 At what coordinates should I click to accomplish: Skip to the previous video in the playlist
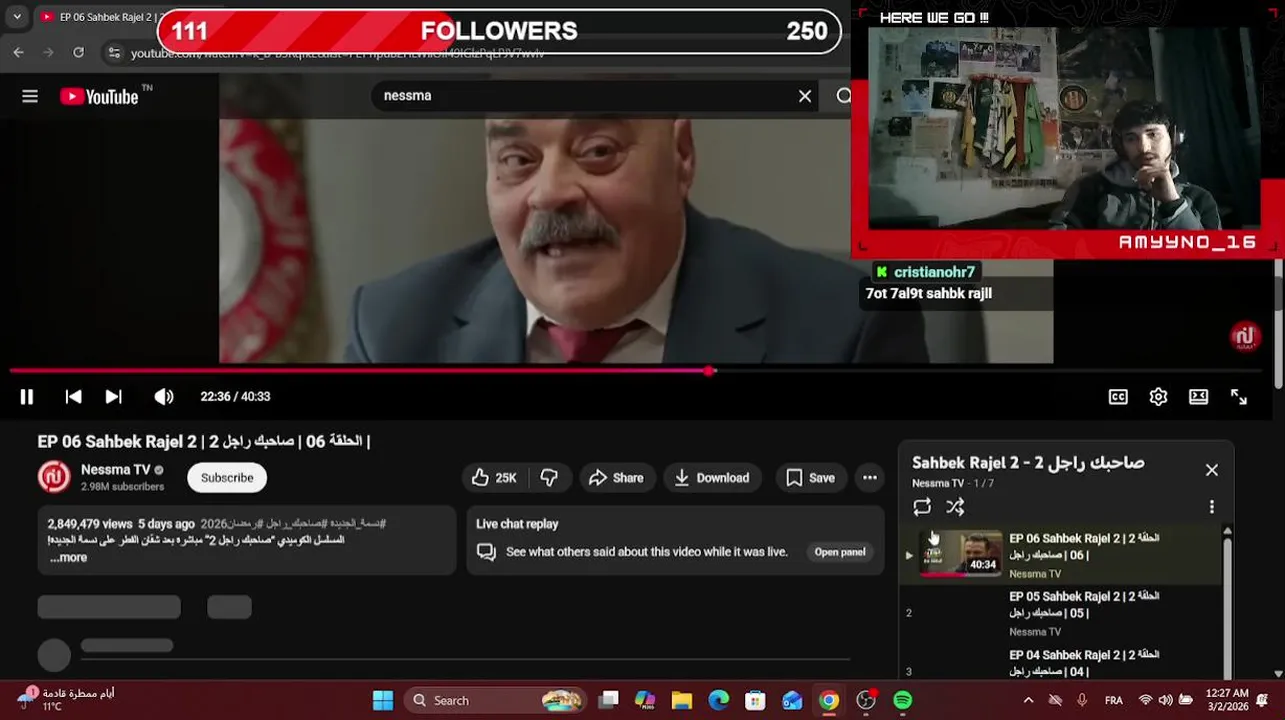73,397
